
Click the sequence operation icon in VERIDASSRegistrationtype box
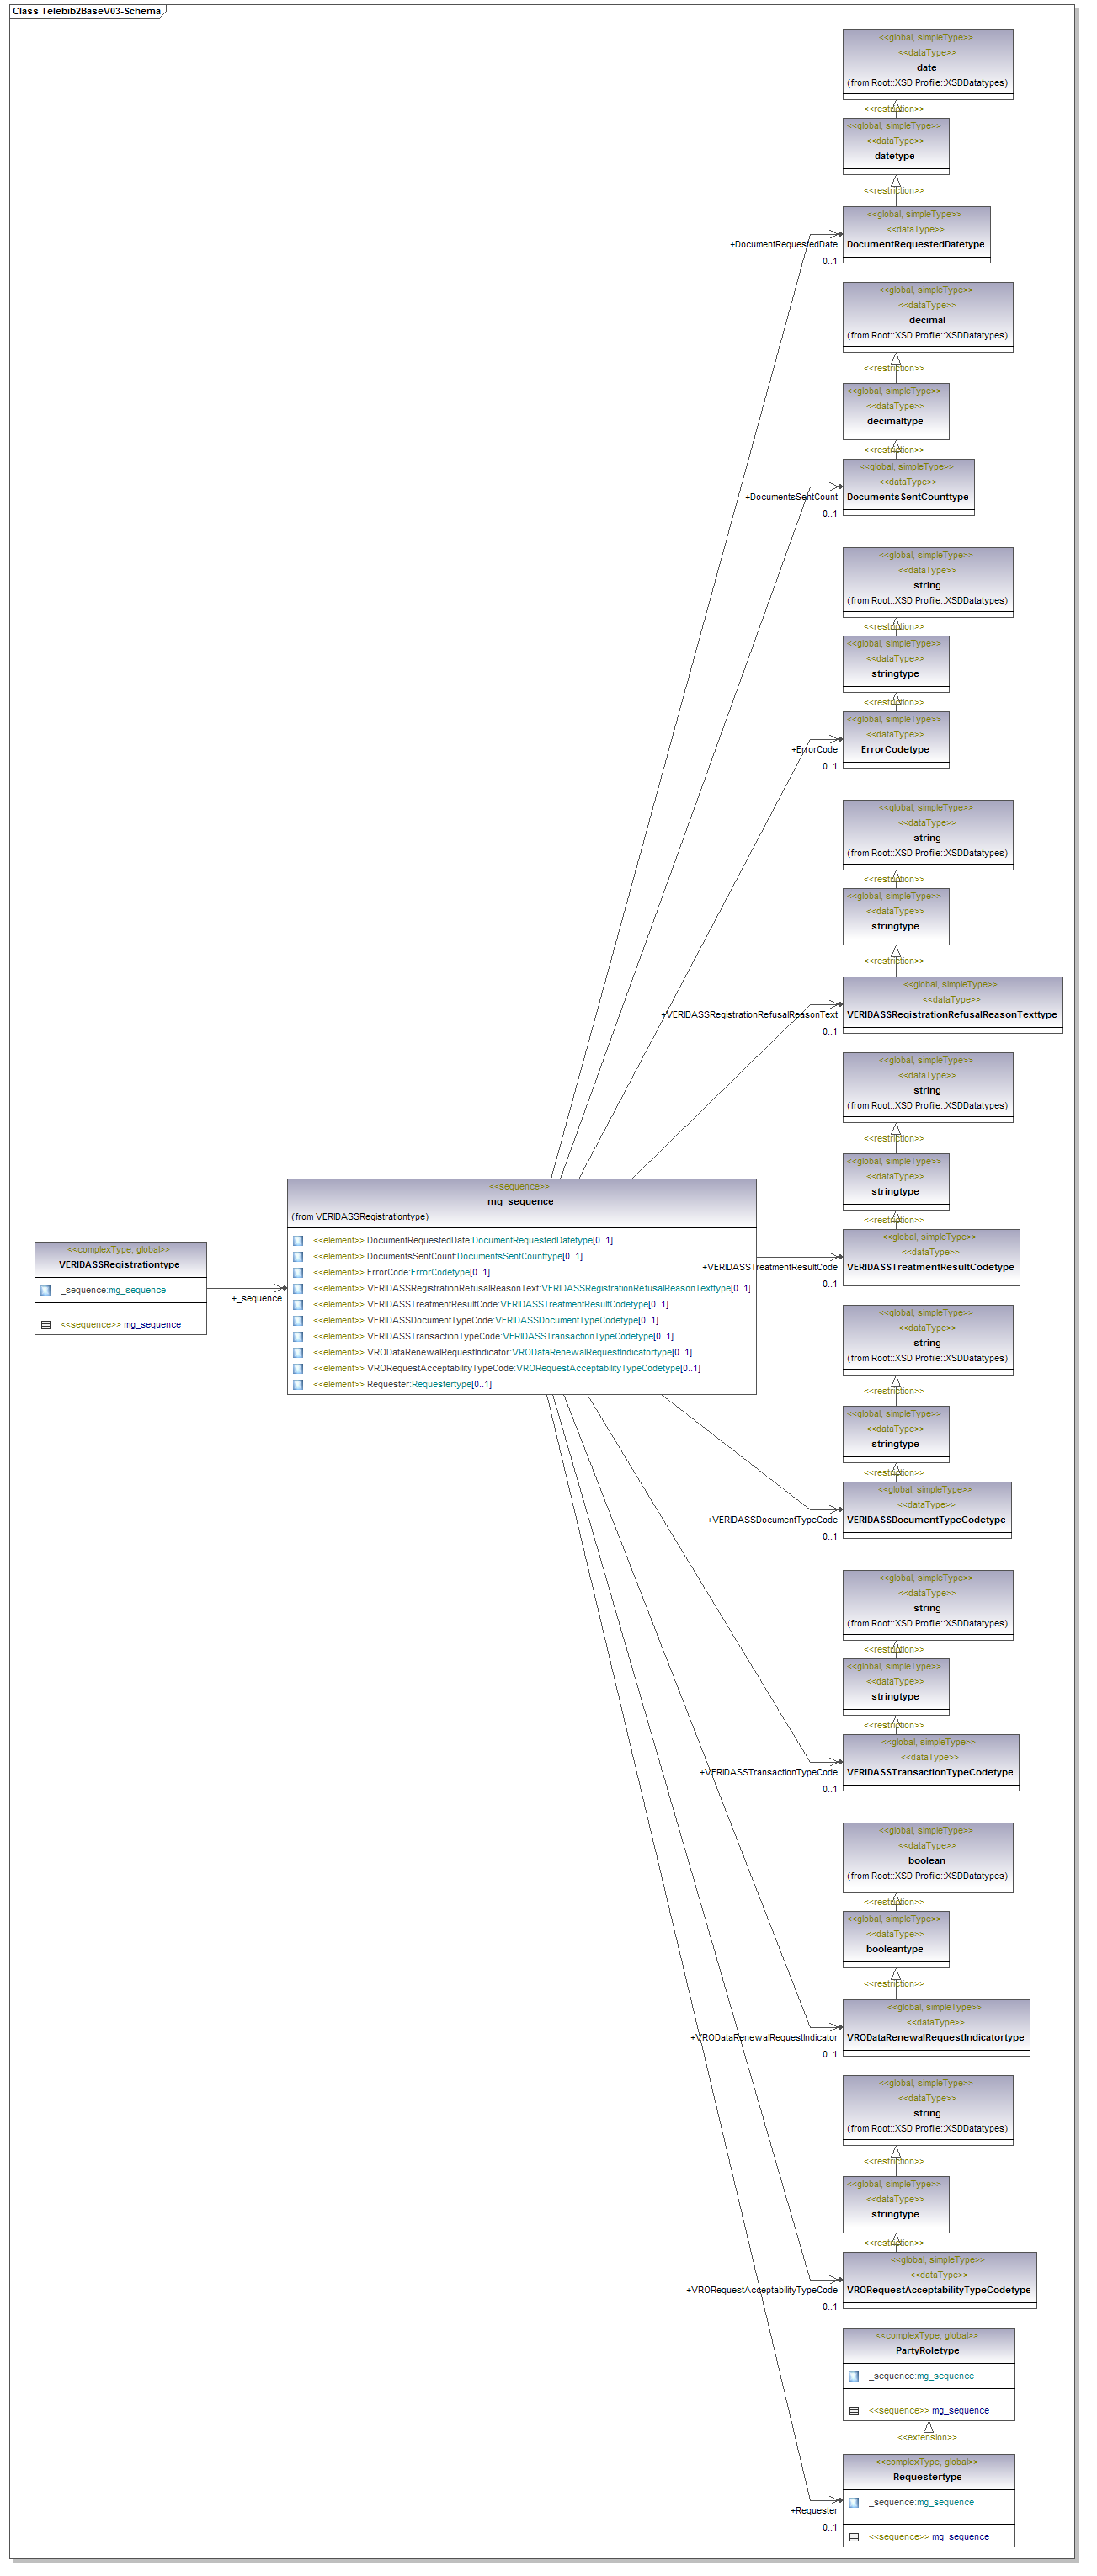45,1325
